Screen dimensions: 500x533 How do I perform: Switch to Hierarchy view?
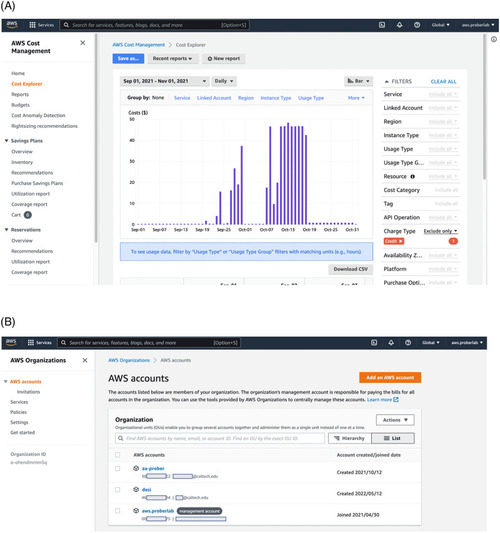[x=349, y=438]
